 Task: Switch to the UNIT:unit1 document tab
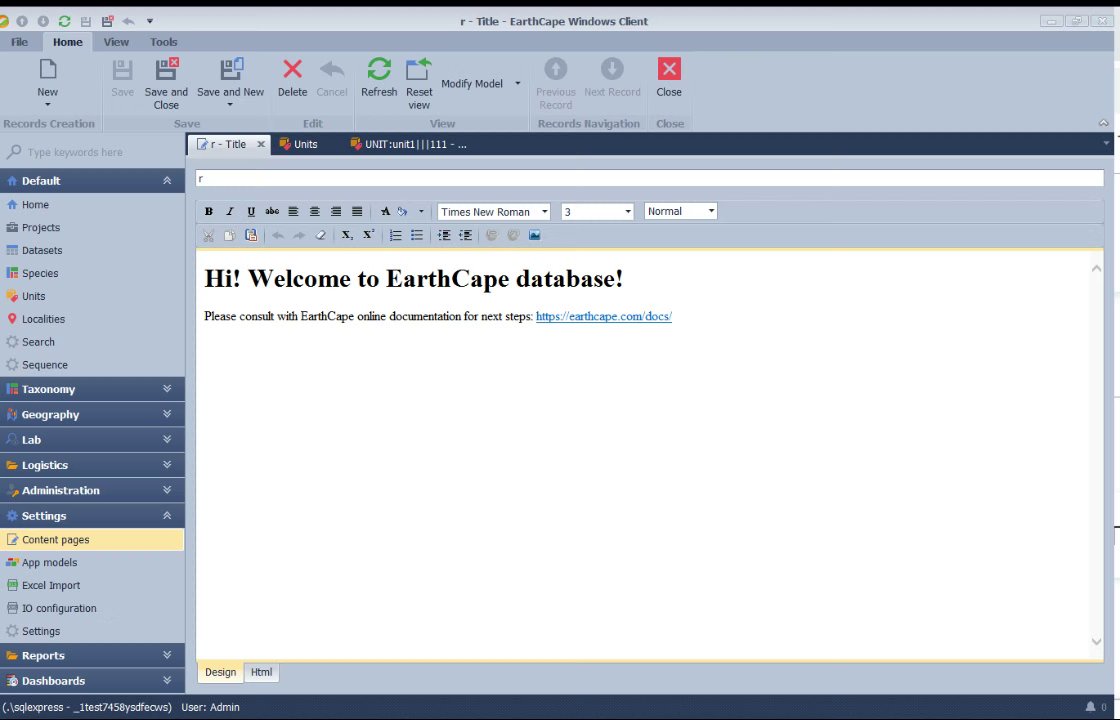tap(409, 144)
